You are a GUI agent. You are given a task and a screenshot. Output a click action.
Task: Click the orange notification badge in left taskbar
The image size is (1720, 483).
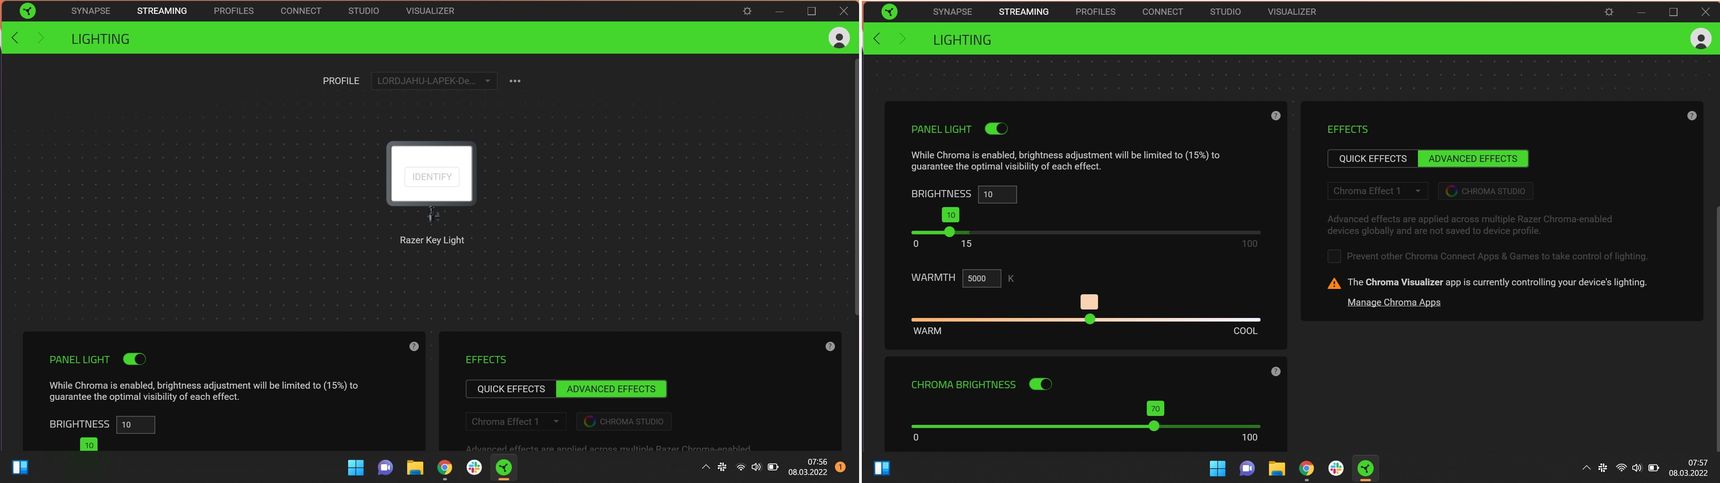[840, 467]
